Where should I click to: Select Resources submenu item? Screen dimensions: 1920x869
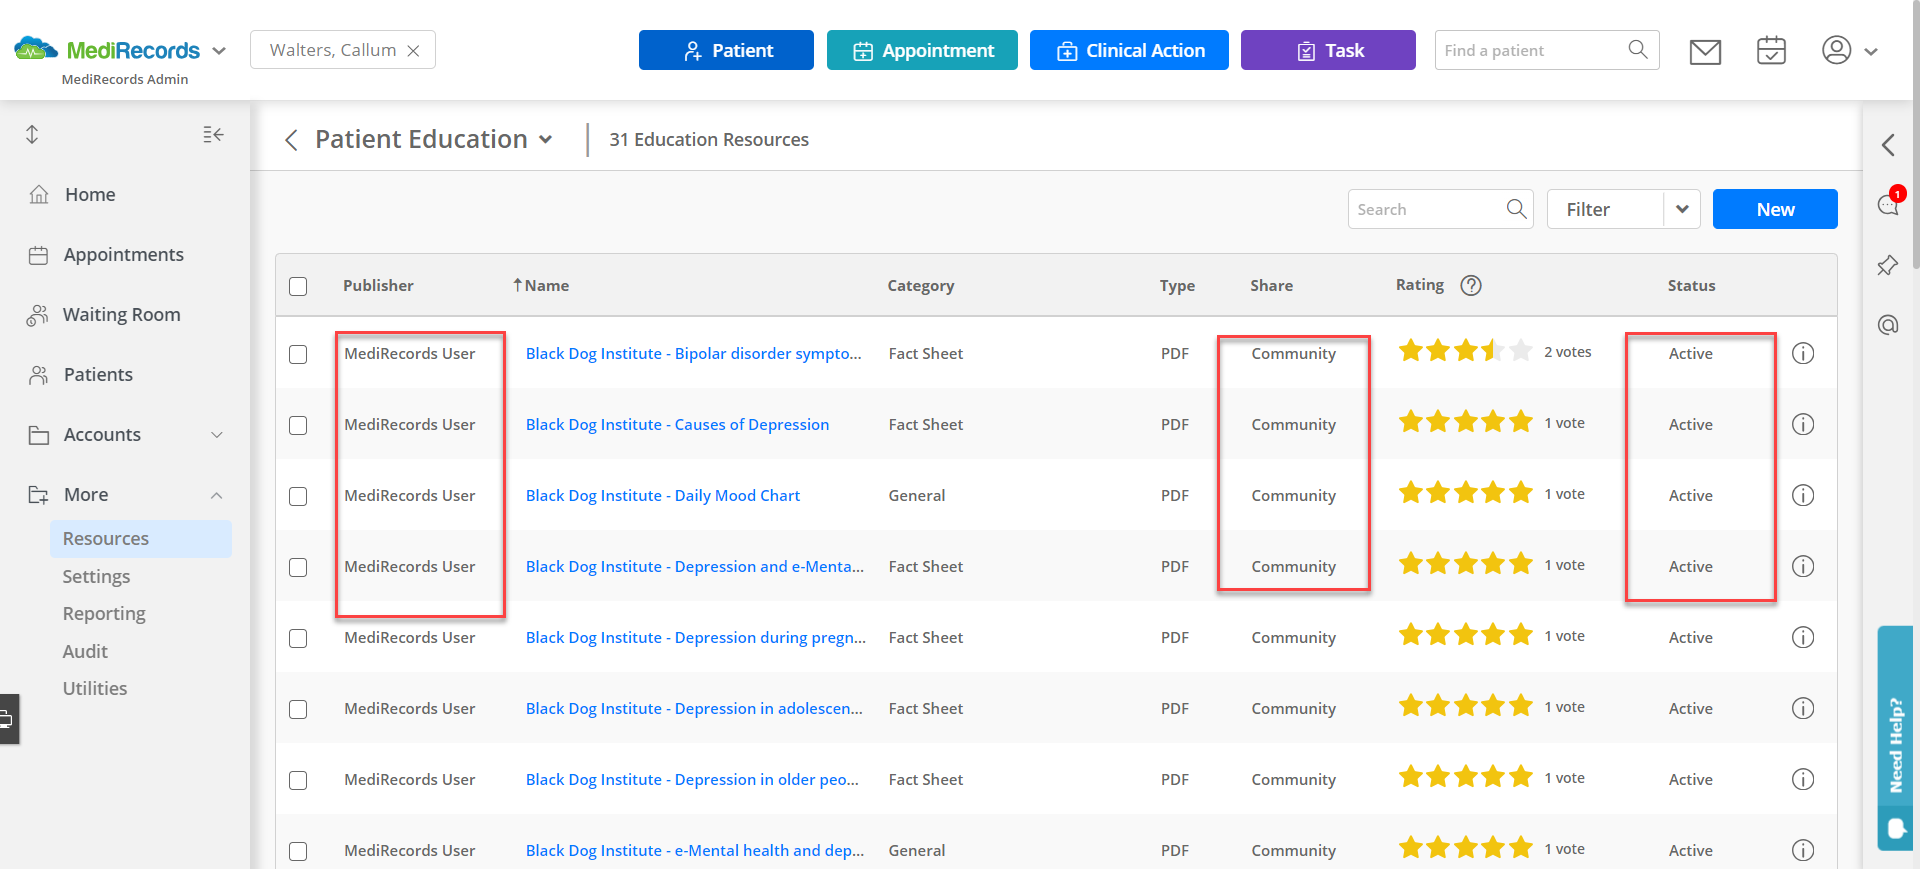[141, 538]
